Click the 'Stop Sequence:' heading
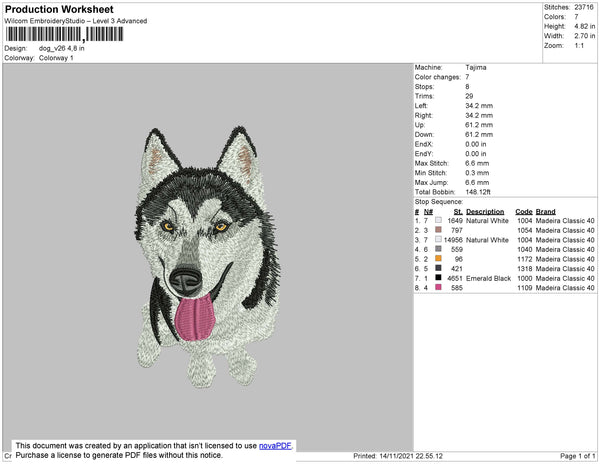Viewport: 600px width, 464px height. (x=439, y=202)
